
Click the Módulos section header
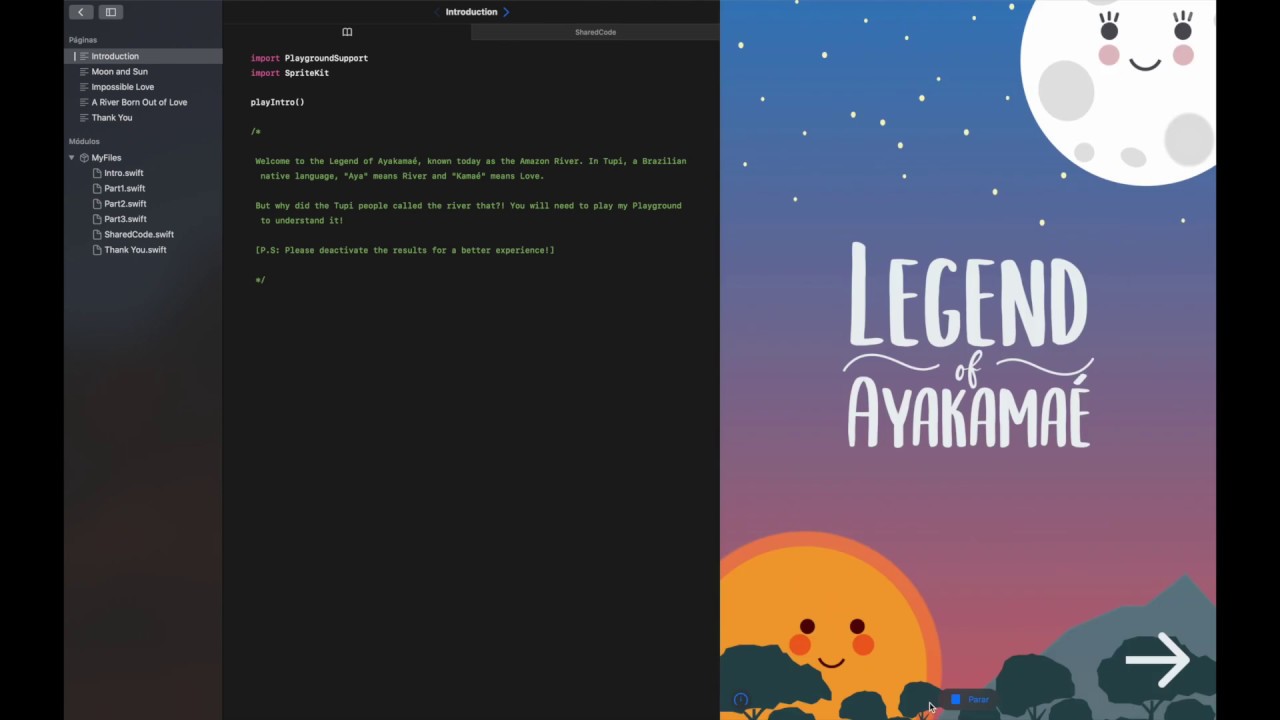point(84,142)
